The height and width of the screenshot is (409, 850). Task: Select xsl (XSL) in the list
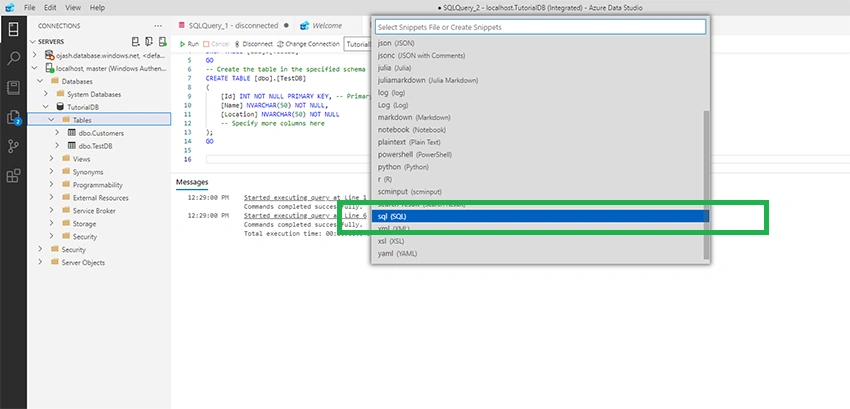(x=537, y=241)
